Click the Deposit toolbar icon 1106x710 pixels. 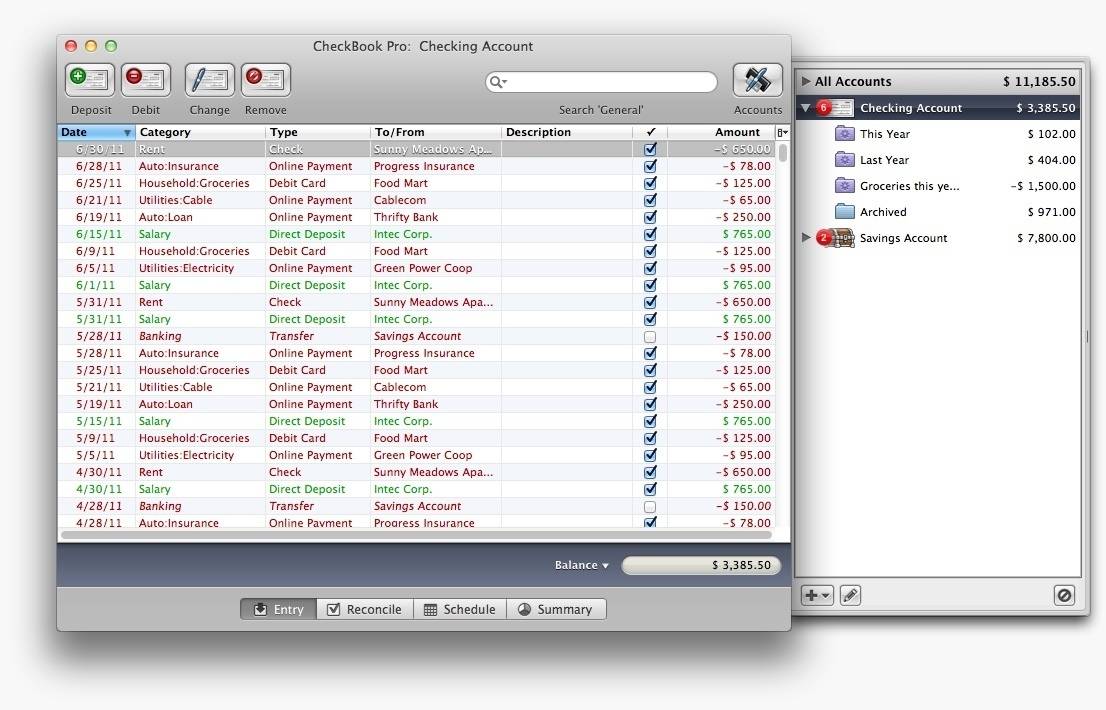click(x=90, y=80)
